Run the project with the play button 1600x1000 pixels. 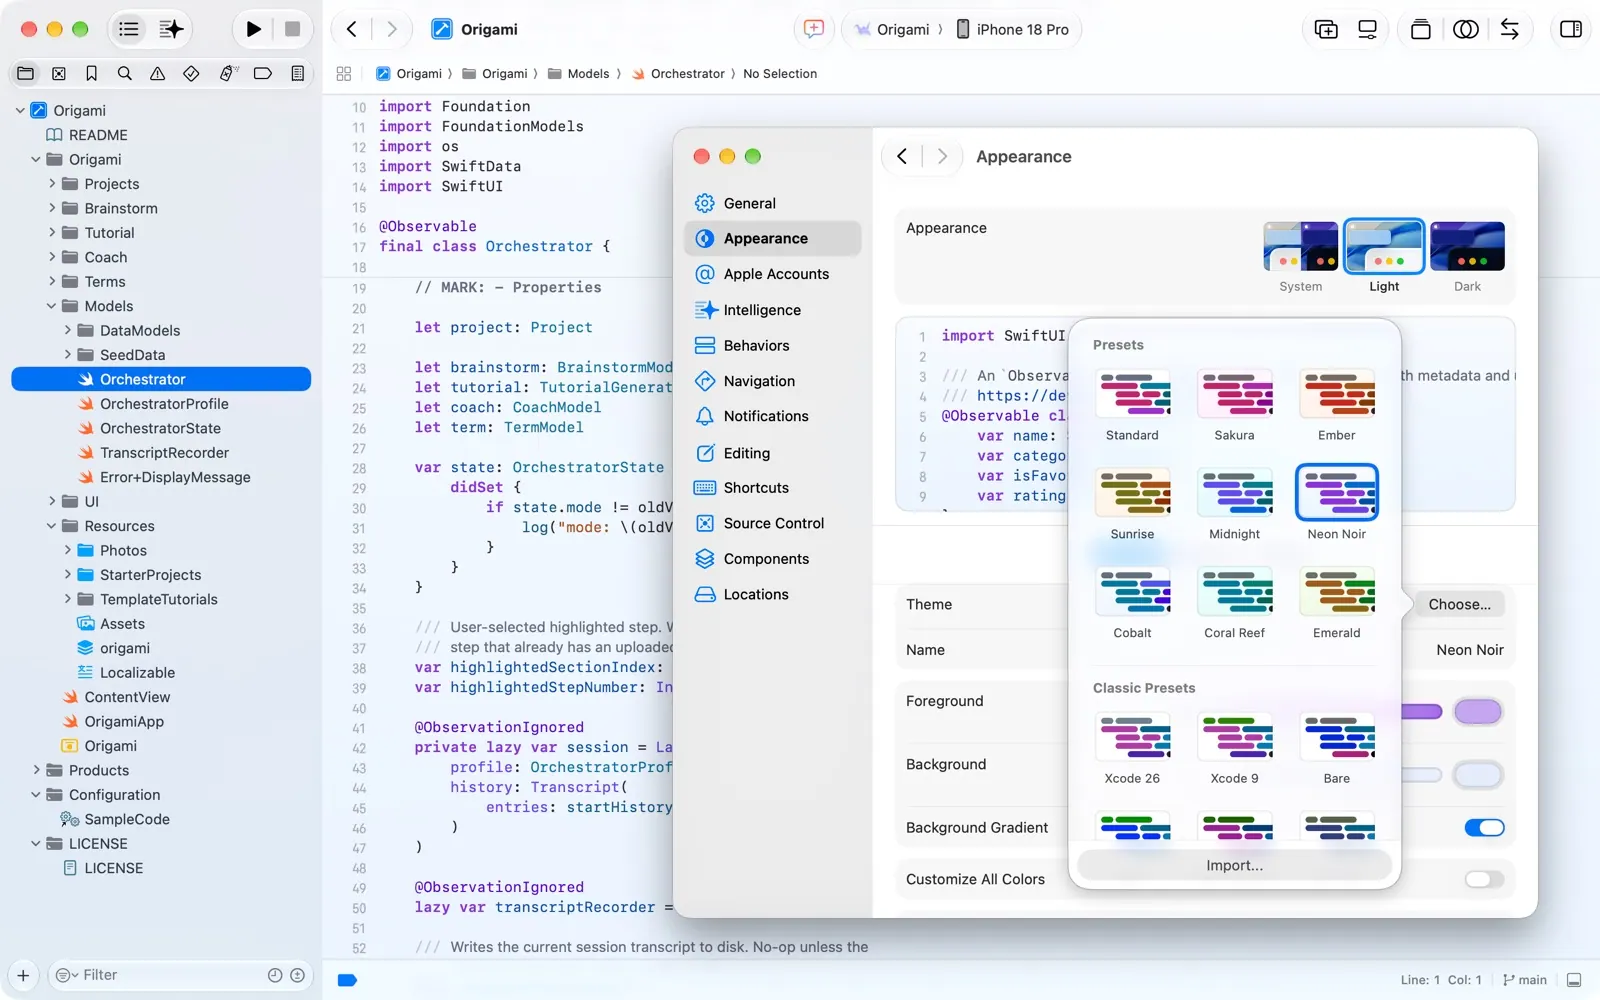point(253,29)
